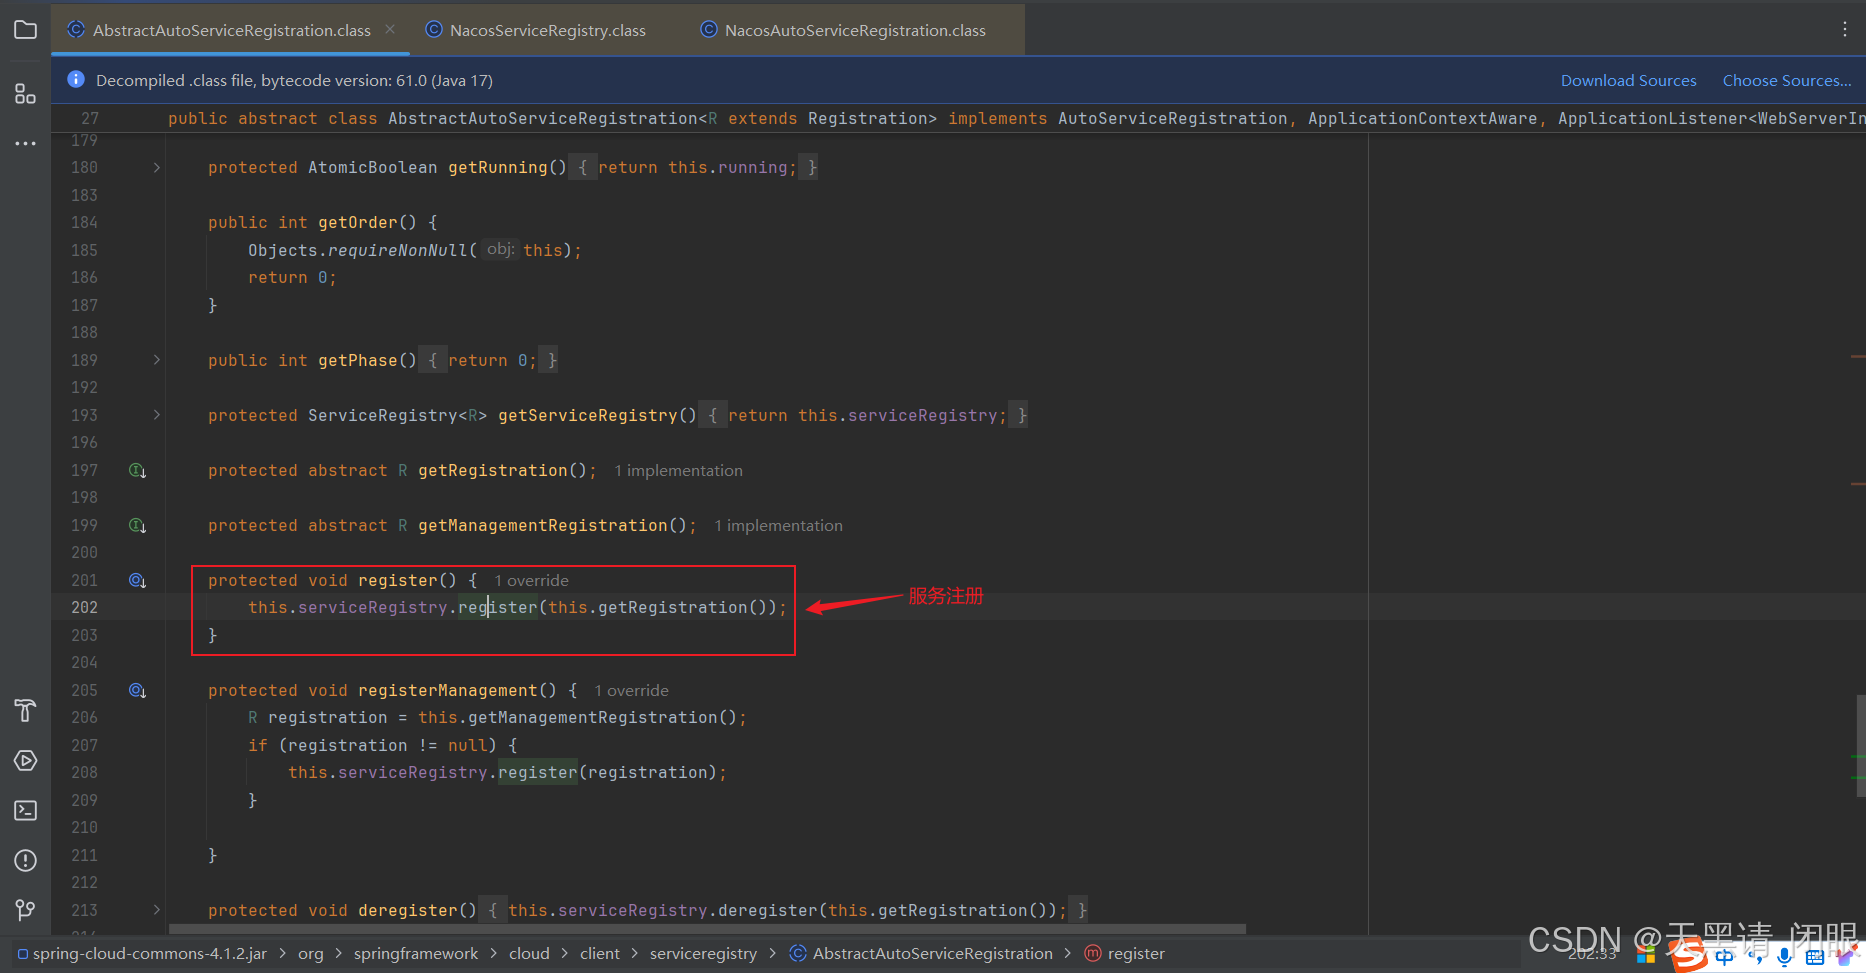Click the 202:33 caret position indicator

1592,955
